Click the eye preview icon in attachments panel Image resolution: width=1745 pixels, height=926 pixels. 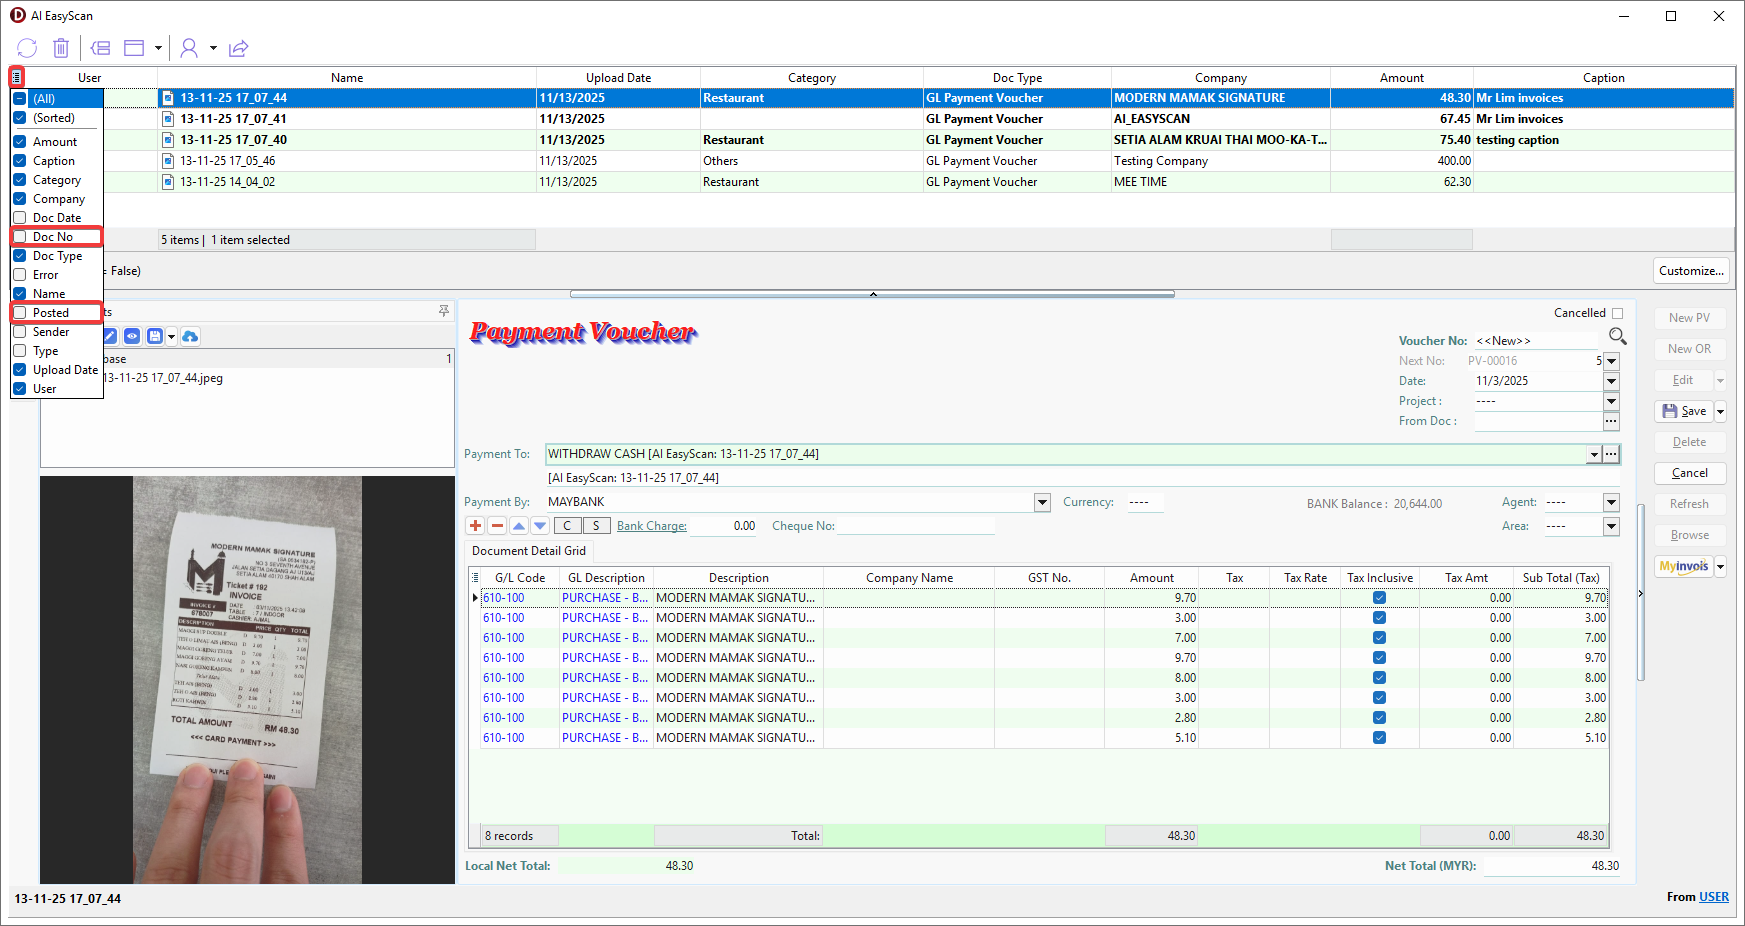click(132, 336)
